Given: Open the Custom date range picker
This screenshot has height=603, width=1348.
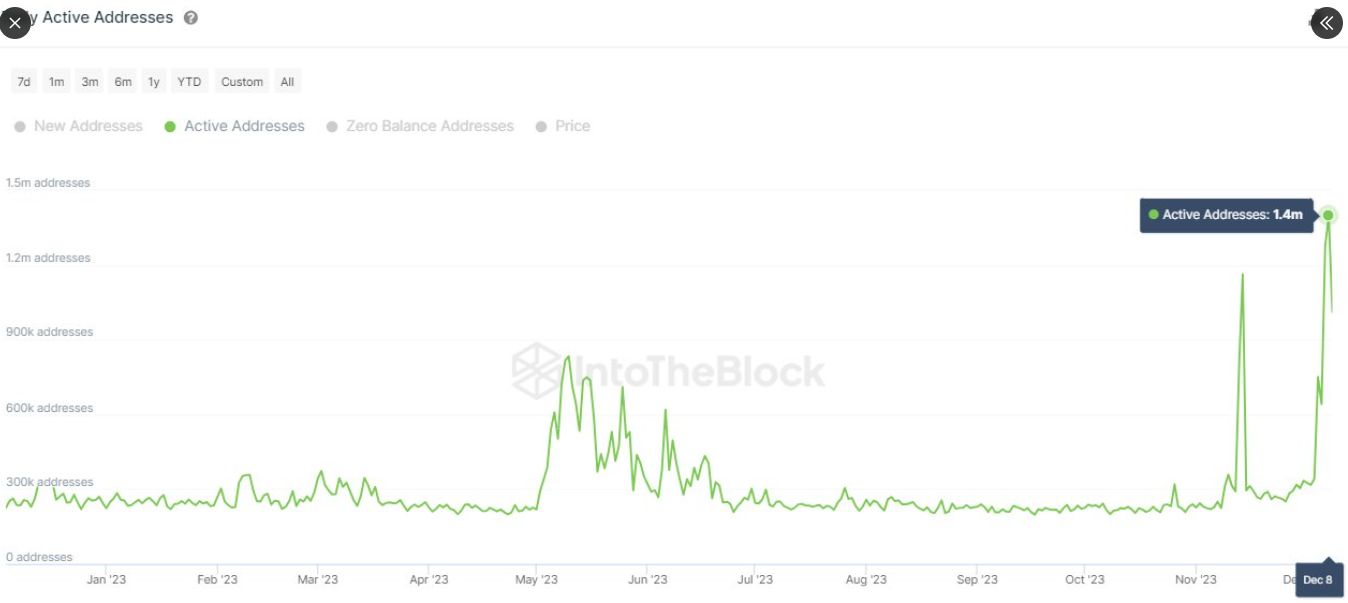Looking at the screenshot, I should [242, 82].
